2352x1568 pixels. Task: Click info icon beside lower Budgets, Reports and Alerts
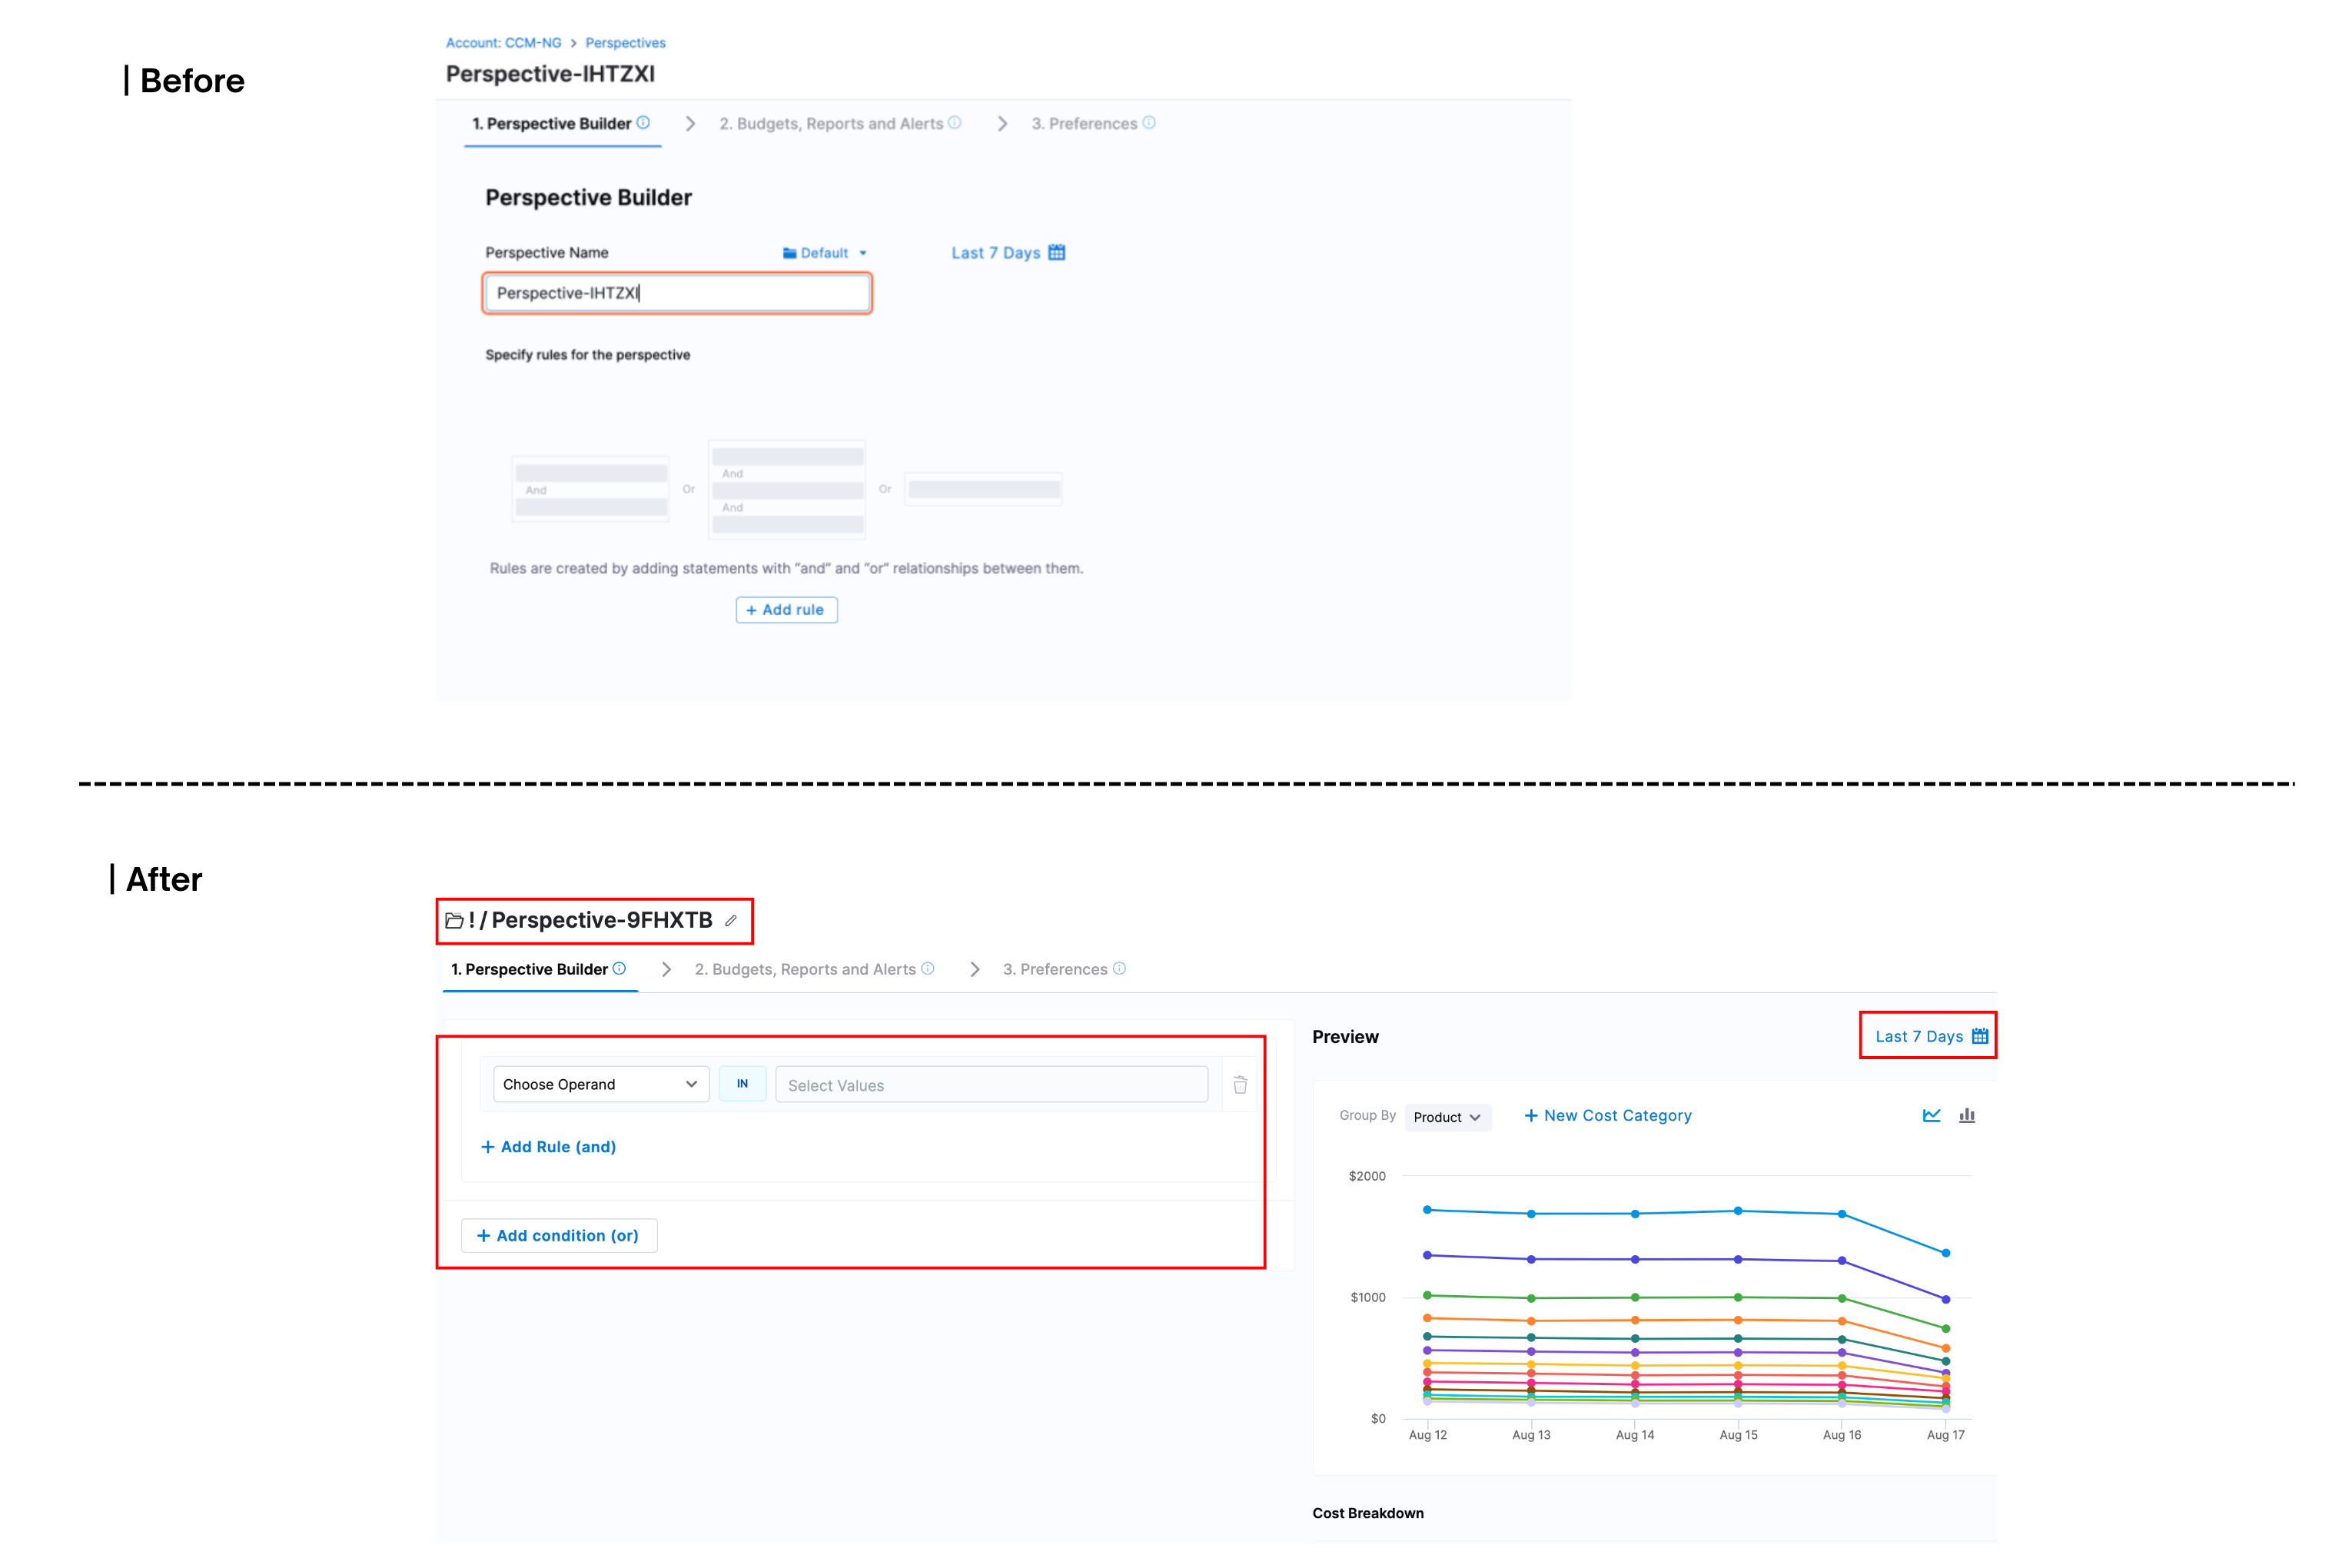[928, 968]
